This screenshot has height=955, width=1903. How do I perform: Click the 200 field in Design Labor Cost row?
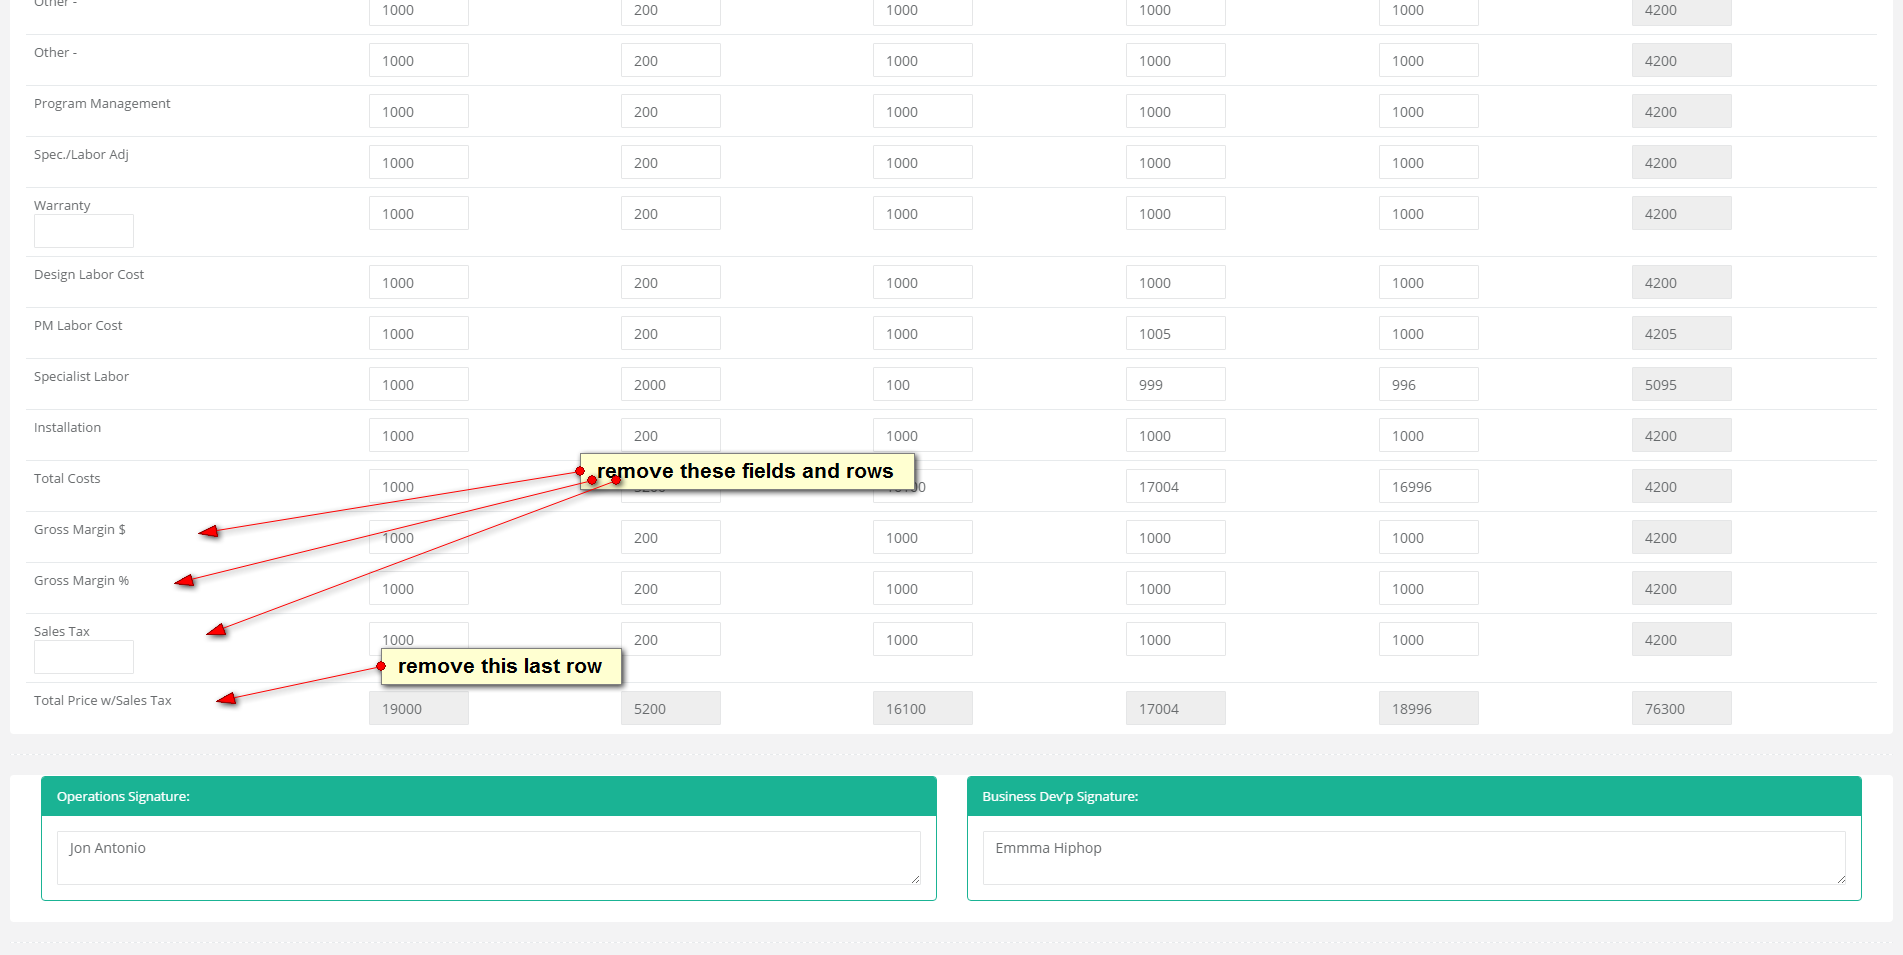[x=671, y=282]
